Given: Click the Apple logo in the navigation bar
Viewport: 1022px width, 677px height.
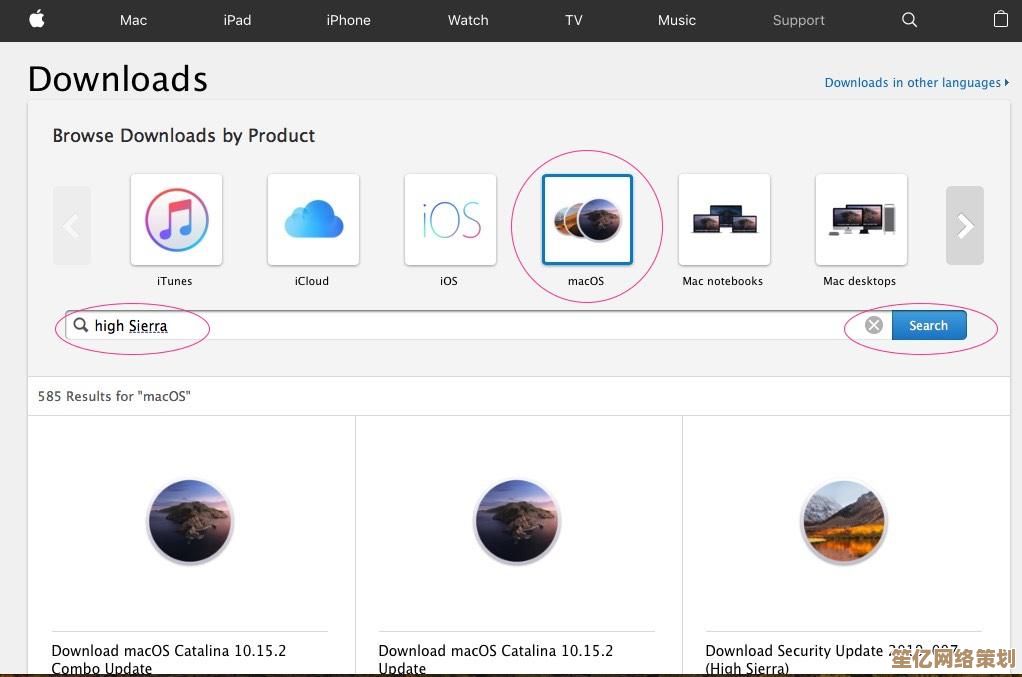Looking at the screenshot, I should pos(37,20).
